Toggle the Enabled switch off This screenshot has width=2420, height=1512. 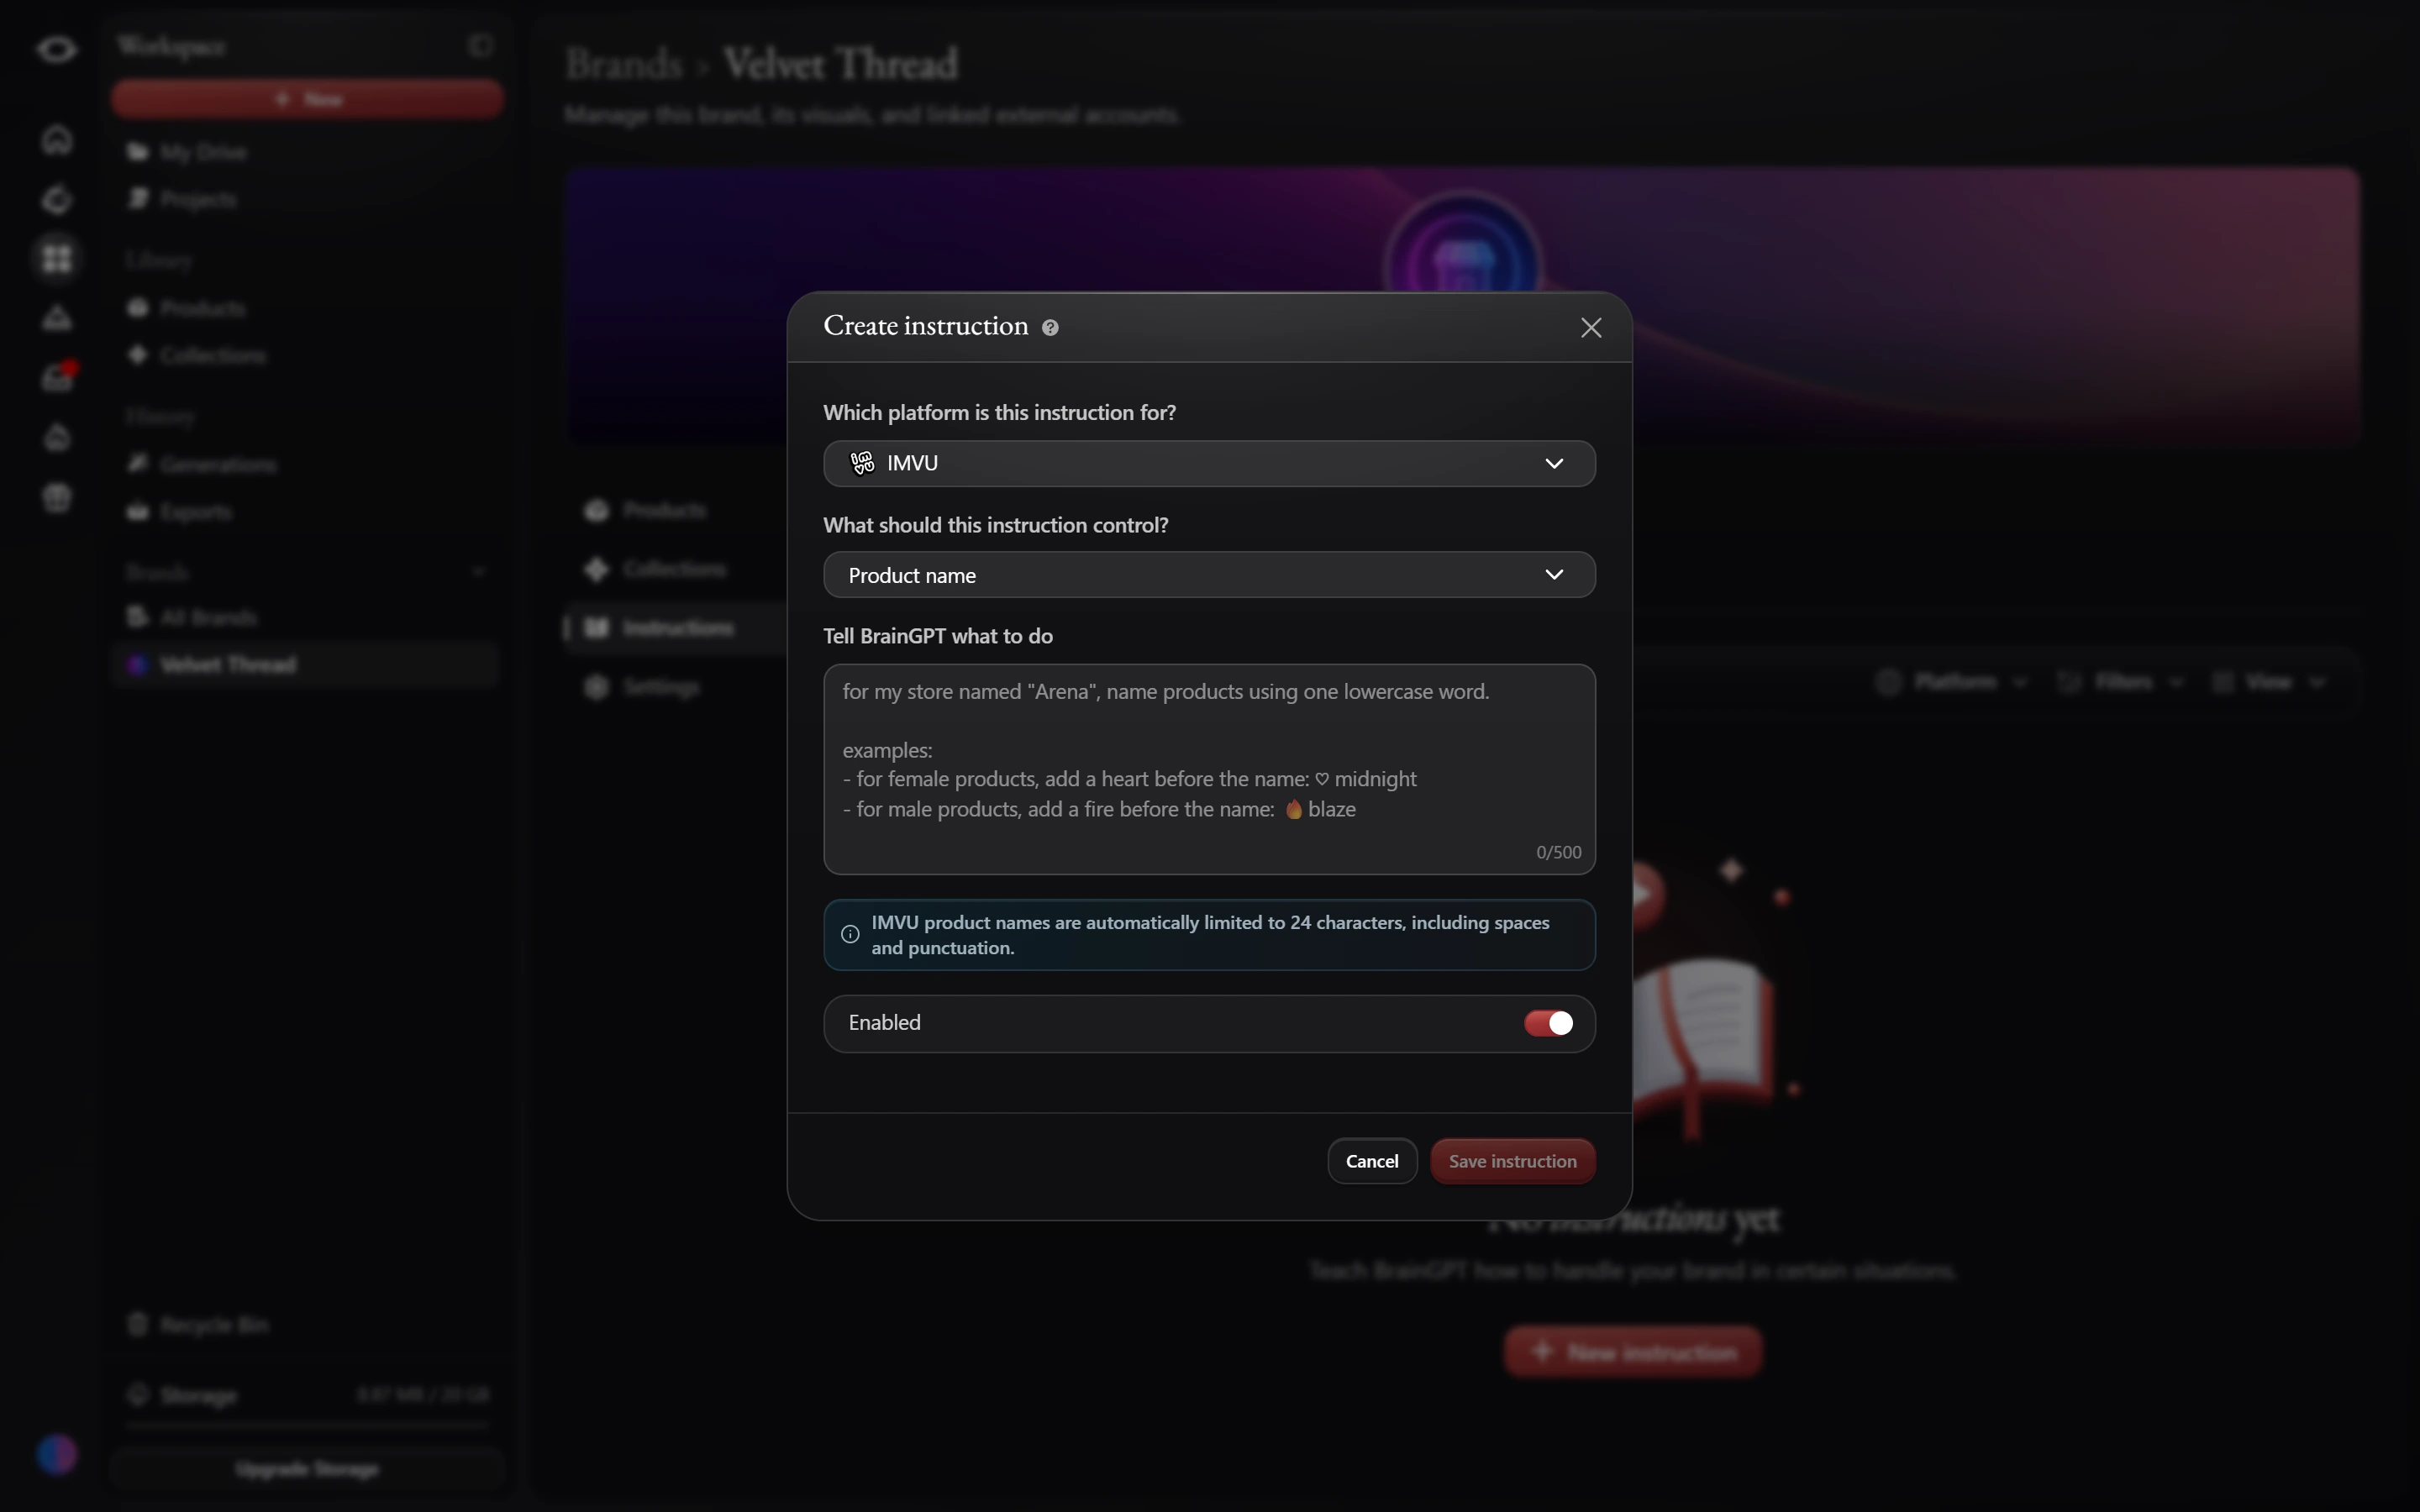click(1548, 1023)
